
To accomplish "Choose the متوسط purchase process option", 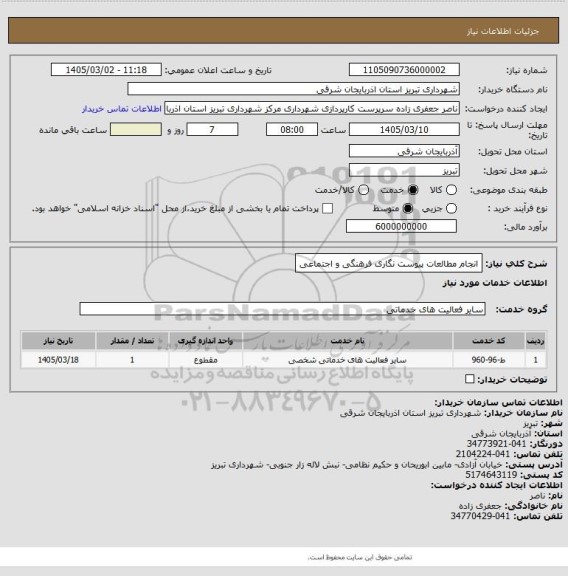I will [x=408, y=209].
